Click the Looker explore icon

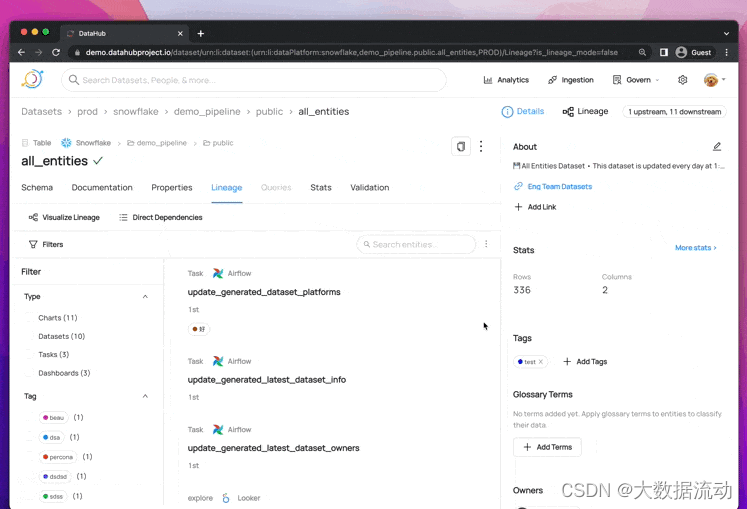click(x=226, y=498)
